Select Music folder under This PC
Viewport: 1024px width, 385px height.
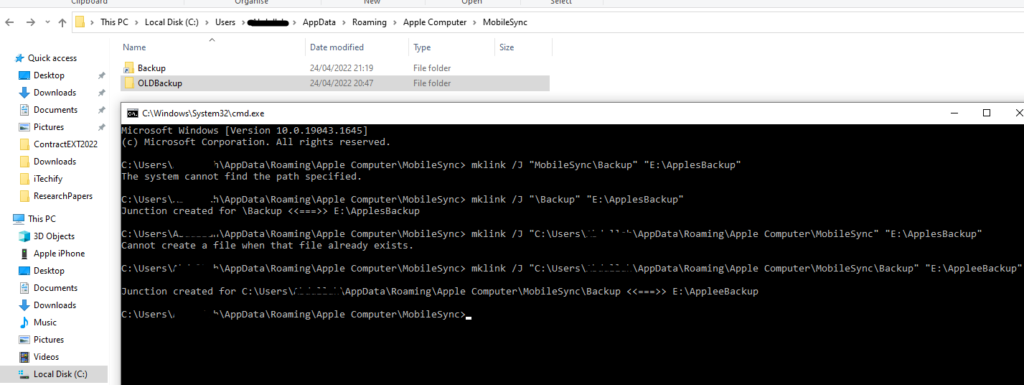coord(45,322)
